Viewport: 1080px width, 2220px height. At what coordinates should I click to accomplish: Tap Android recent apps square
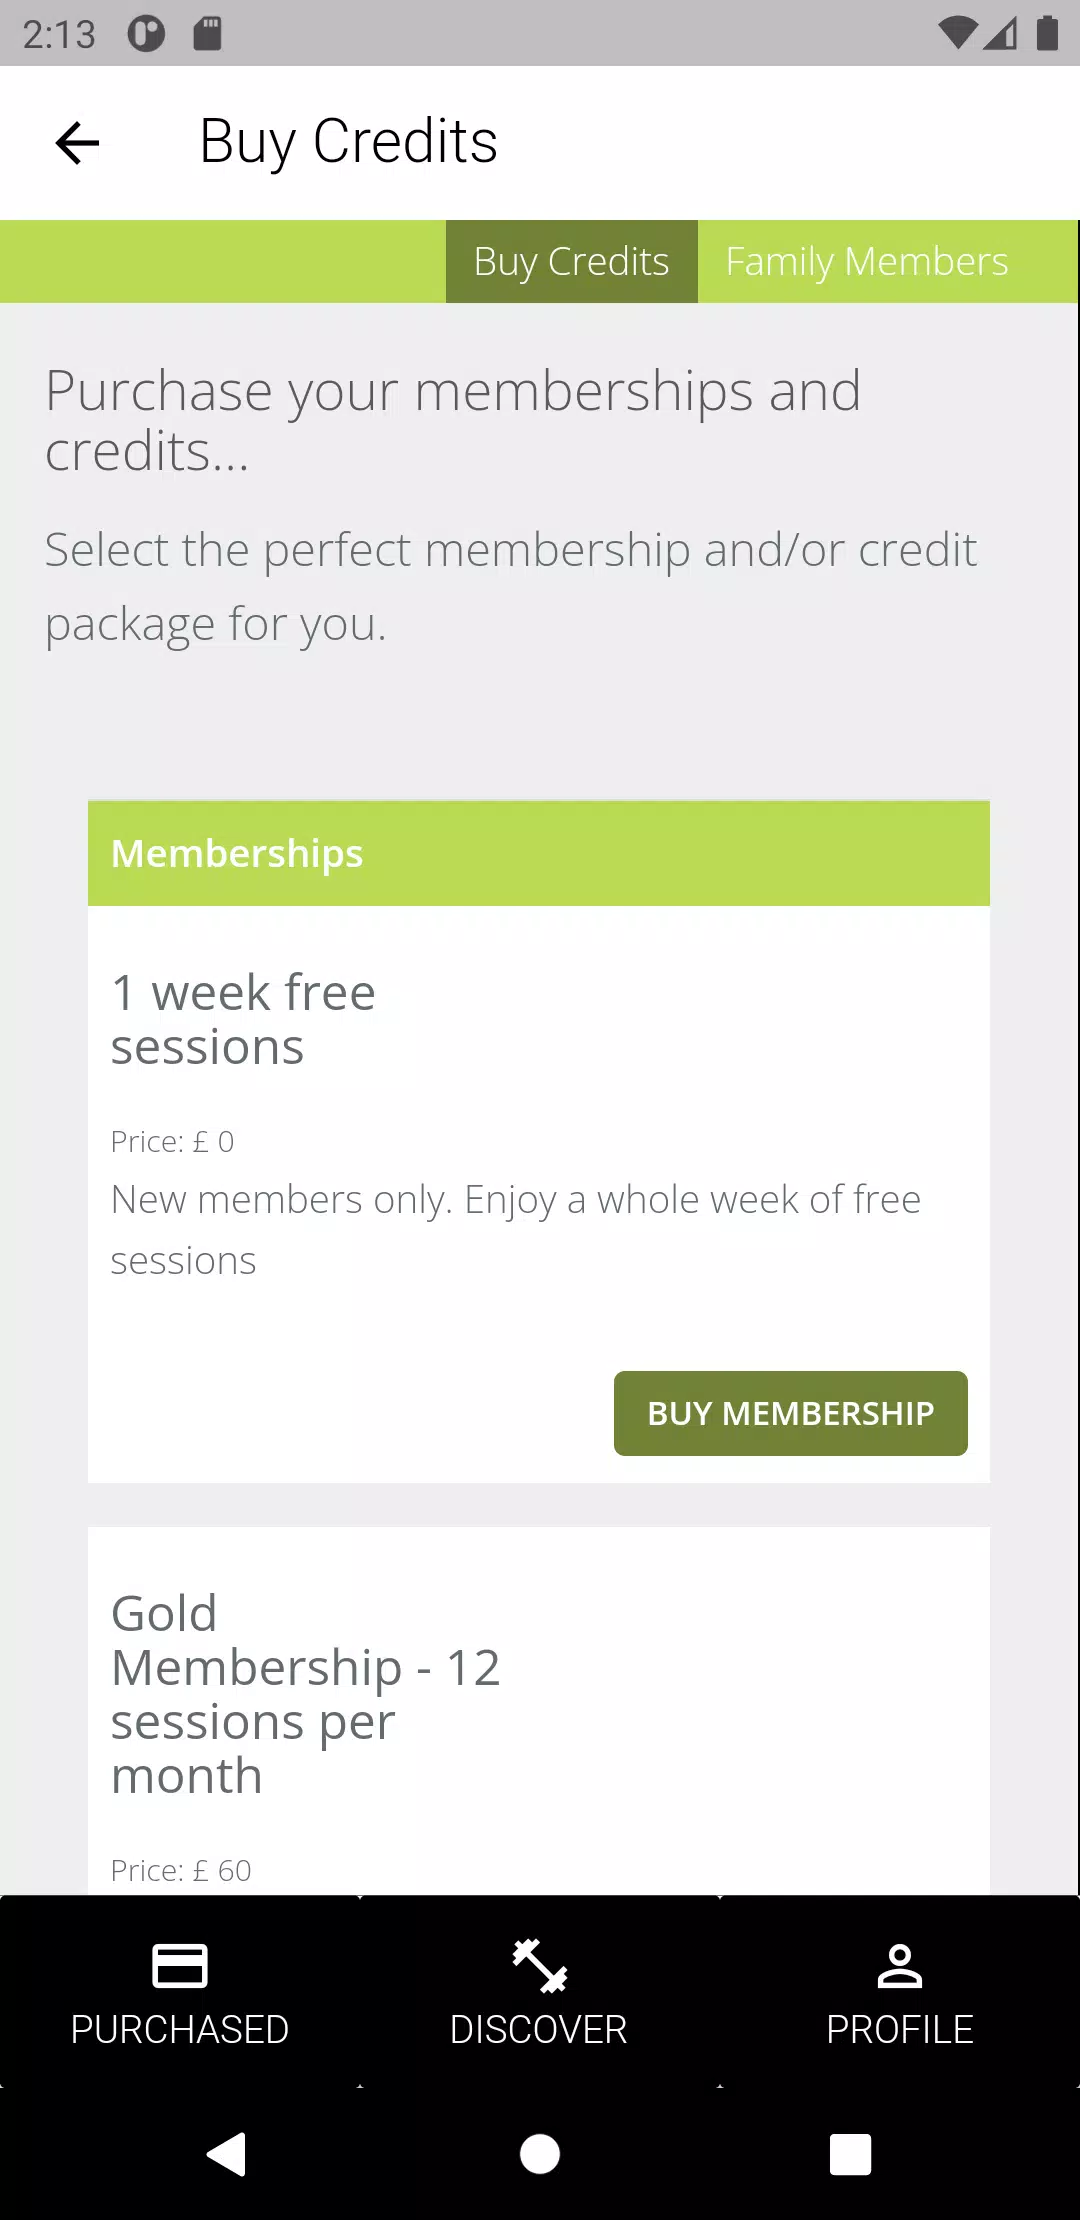[851, 2154]
